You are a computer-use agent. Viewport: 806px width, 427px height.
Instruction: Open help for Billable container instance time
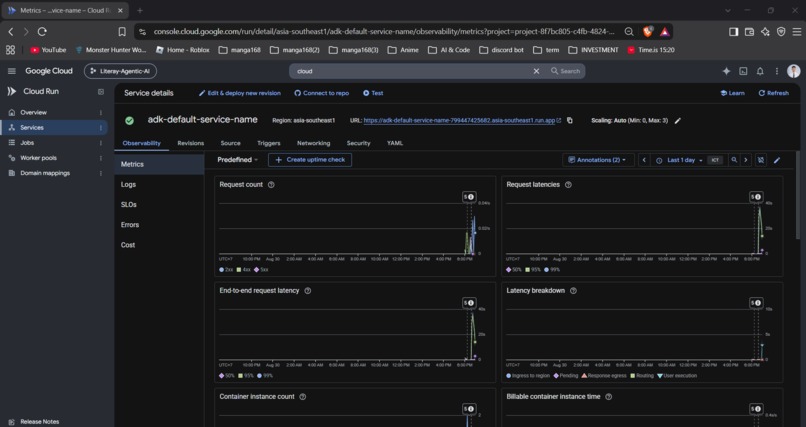tap(609, 396)
